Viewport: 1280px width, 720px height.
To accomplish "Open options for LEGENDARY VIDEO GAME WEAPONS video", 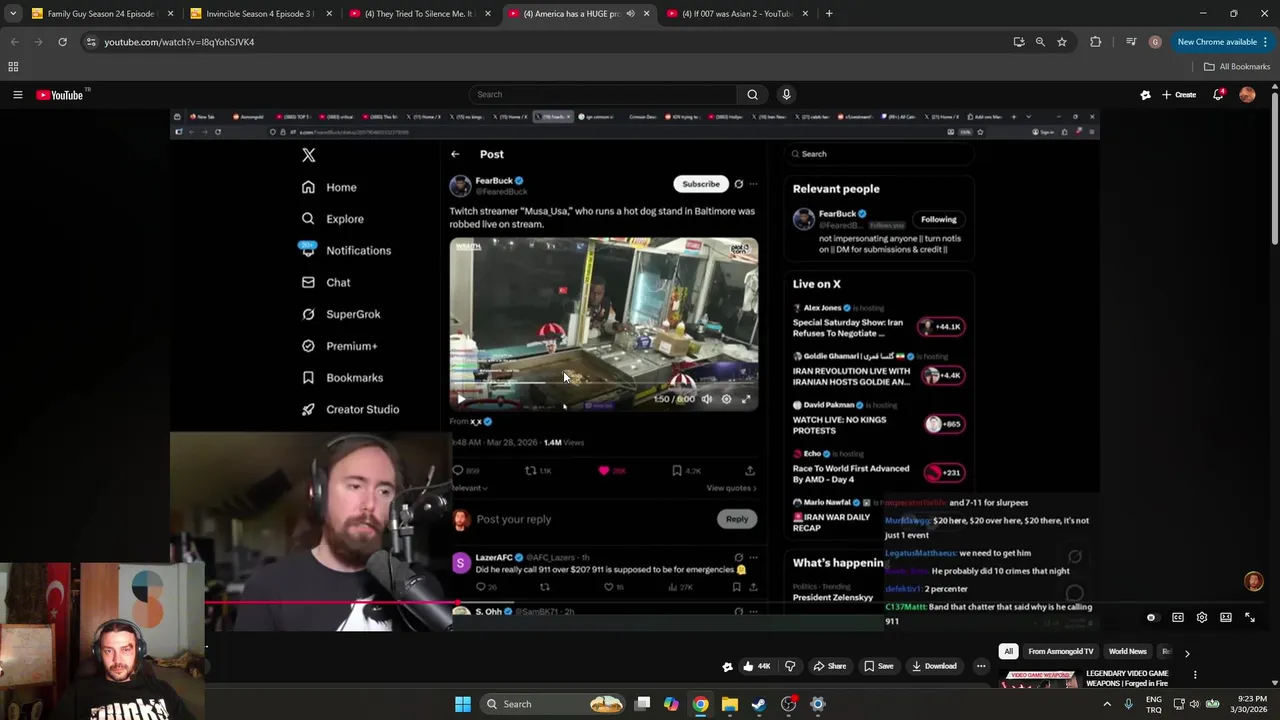I will pyautogui.click(x=1195, y=675).
